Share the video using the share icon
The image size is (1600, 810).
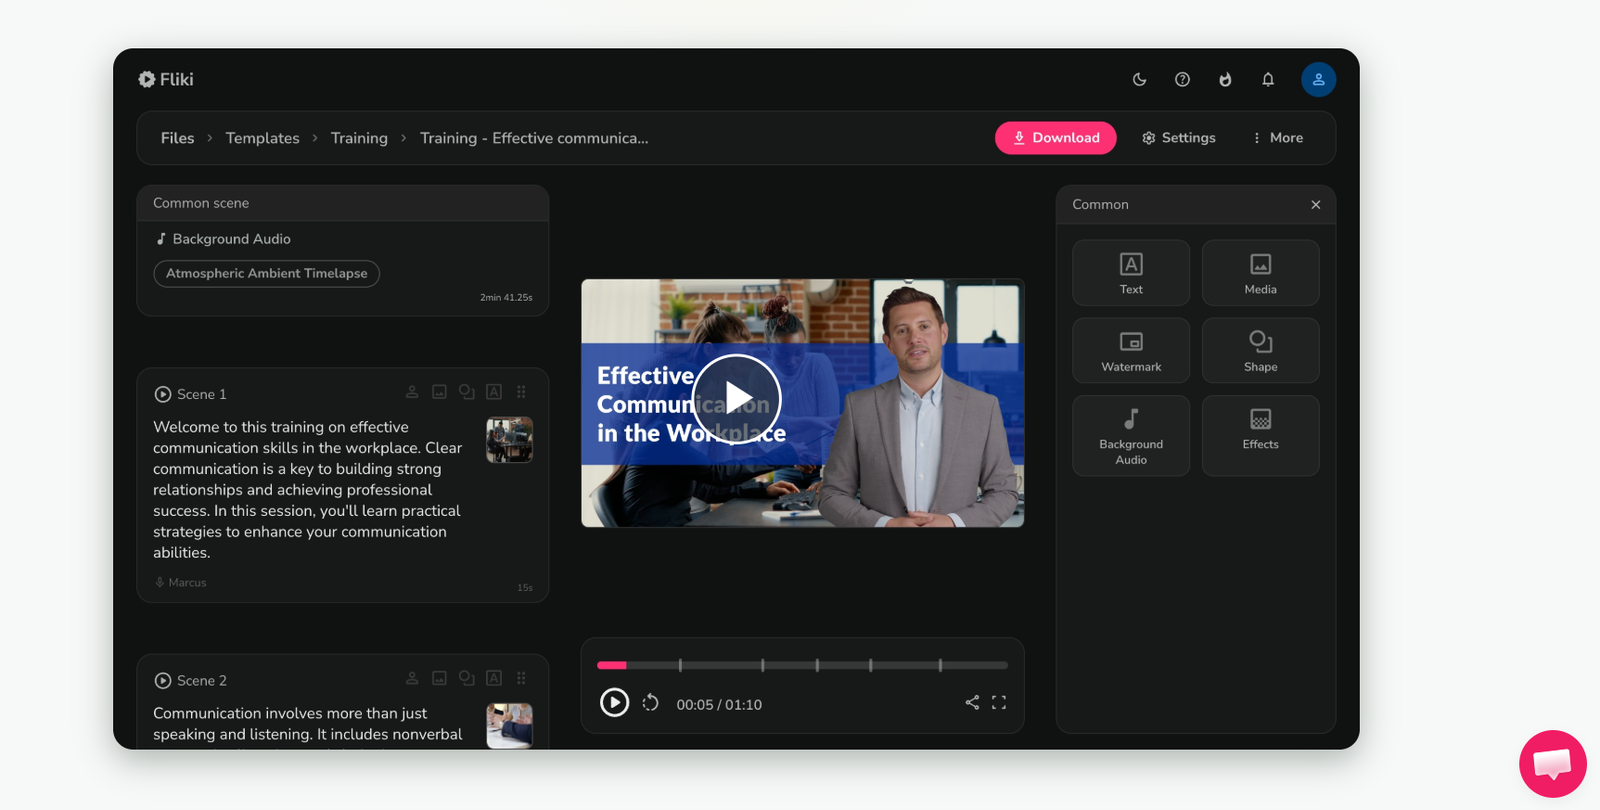tap(972, 703)
